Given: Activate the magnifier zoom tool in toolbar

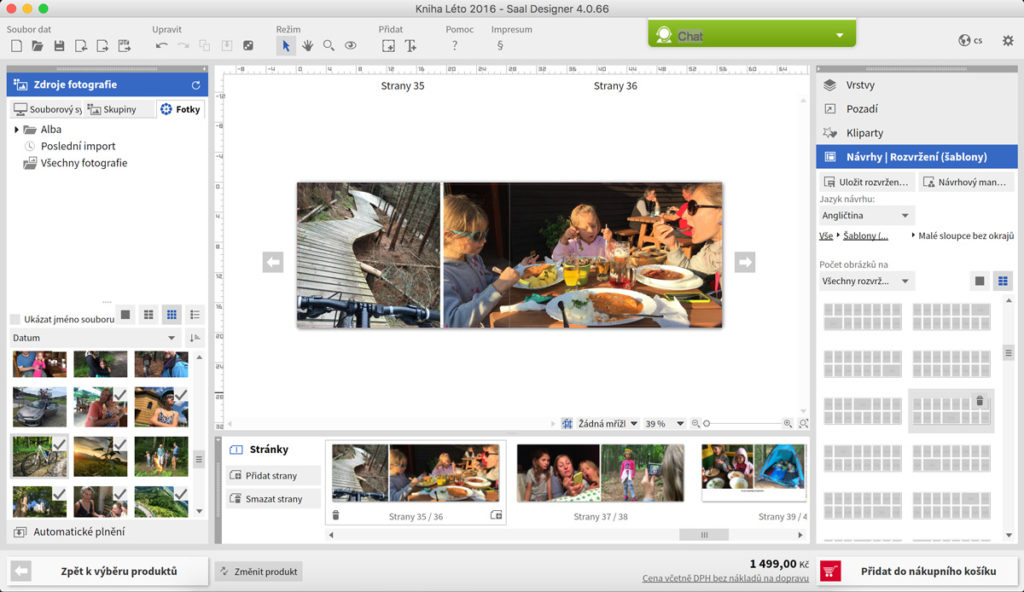Looking at the screenshot, I should tap(329, 46).
